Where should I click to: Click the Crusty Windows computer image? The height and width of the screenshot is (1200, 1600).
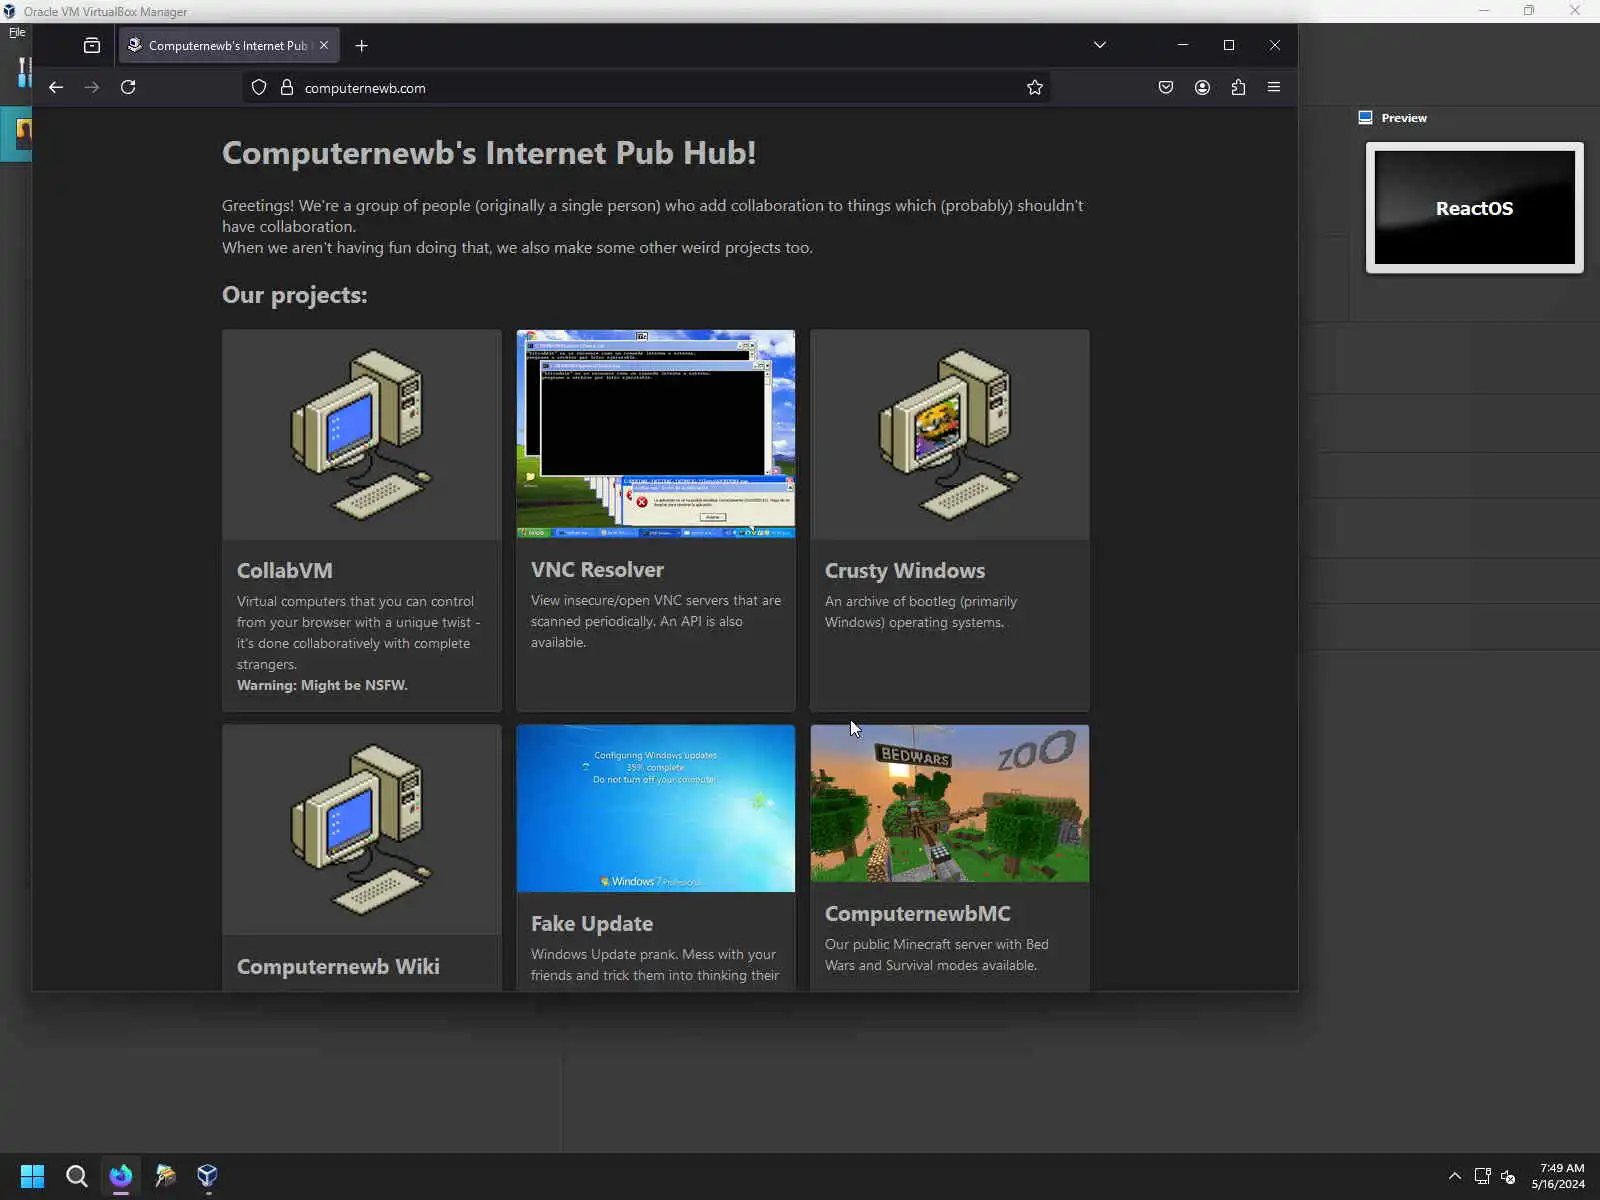click(950, 435)
